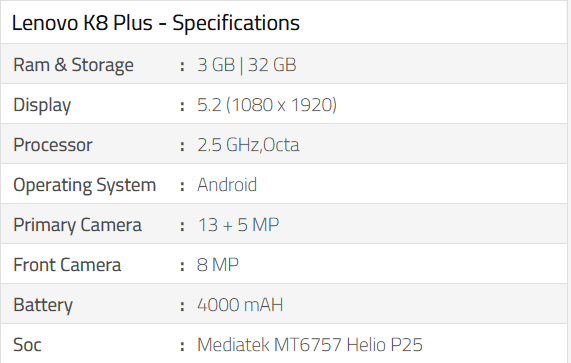Click the 5.2 (1080 x 1920) display value
The image size is (571, 363).
[x=267, y=105]
